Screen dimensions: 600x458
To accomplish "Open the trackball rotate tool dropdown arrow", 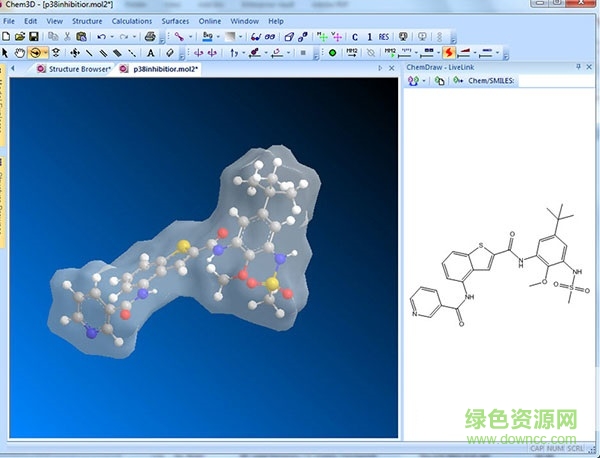I will [46, 52].
